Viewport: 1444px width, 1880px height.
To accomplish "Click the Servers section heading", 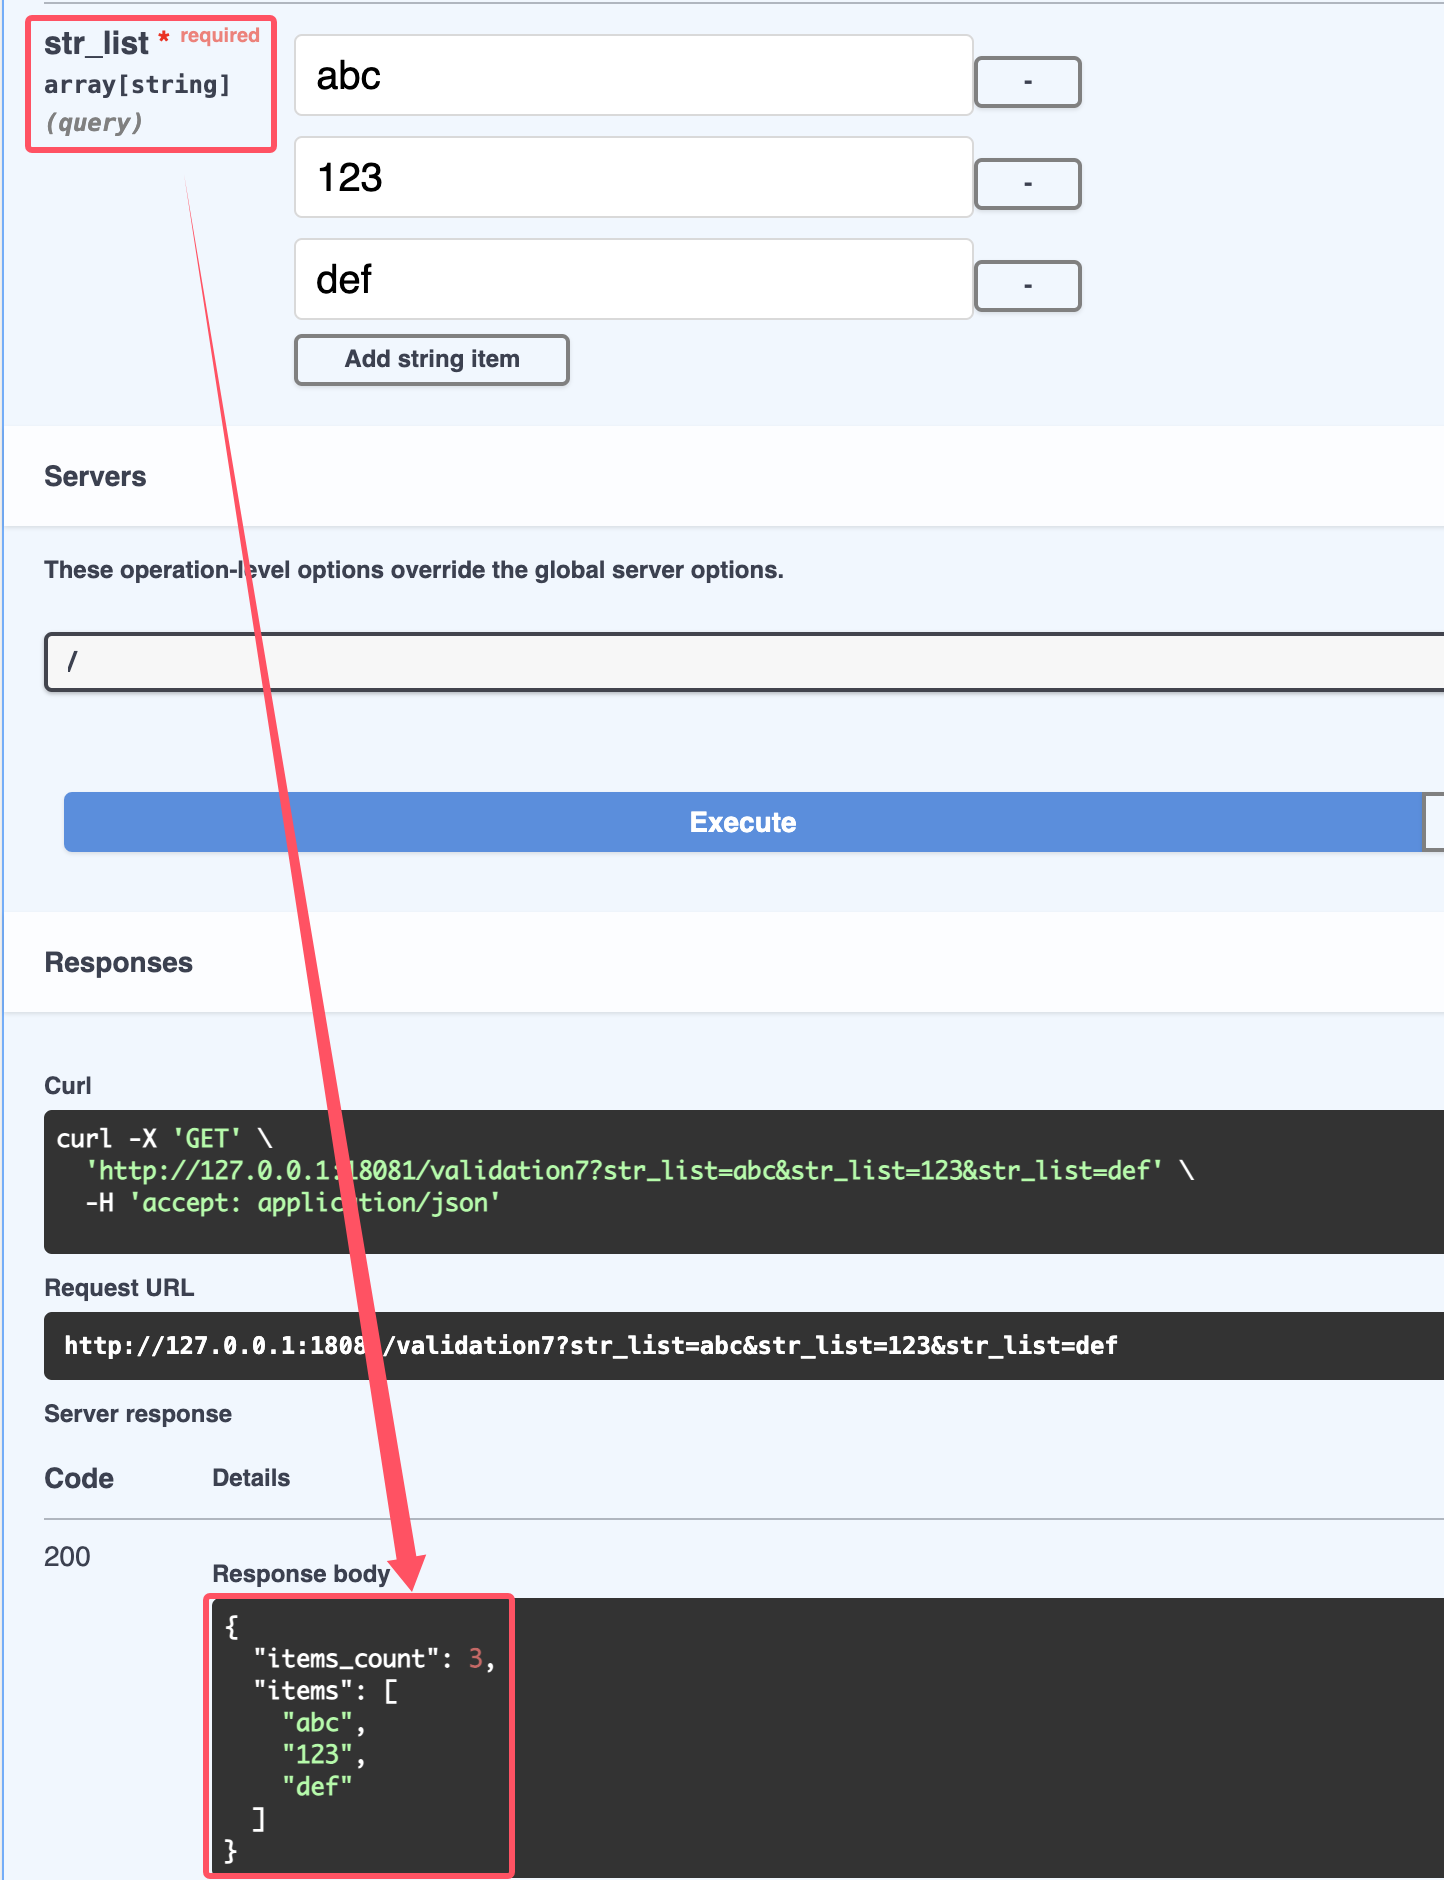I will point(95,477).
